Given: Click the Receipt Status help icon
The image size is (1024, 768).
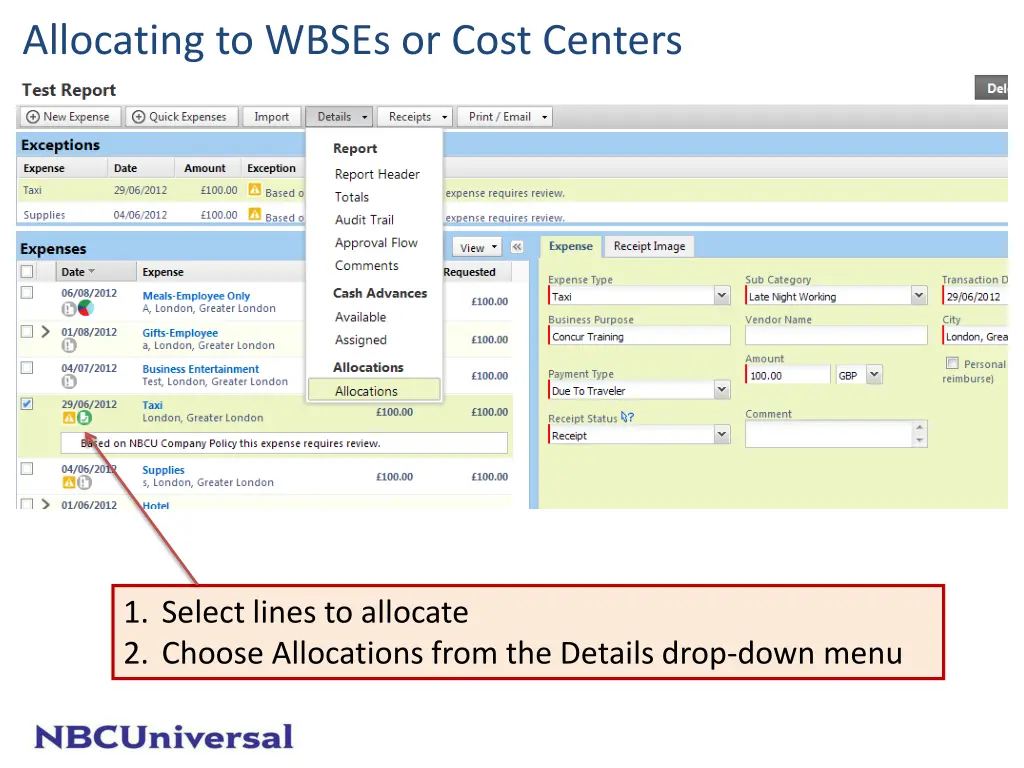Looking at the screenshot, I should tap(628, 418).
